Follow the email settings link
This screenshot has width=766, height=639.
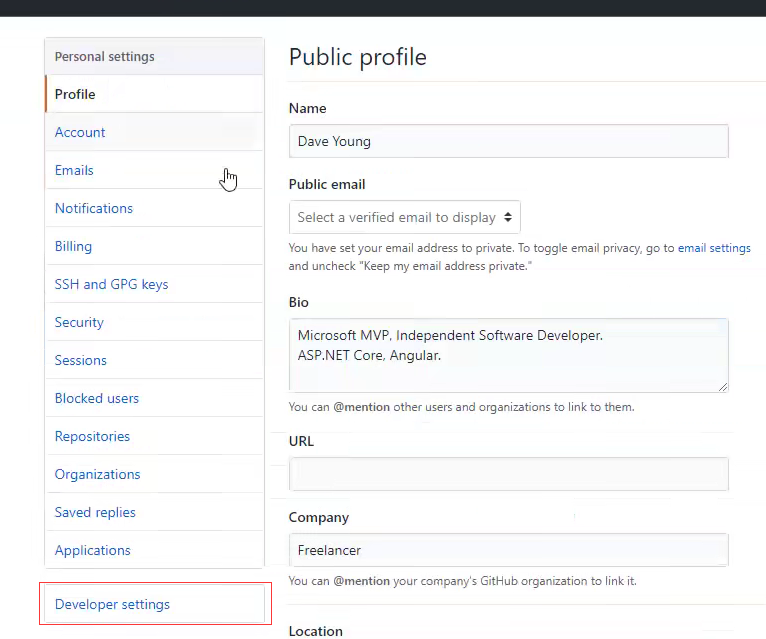tap(714, 248)
